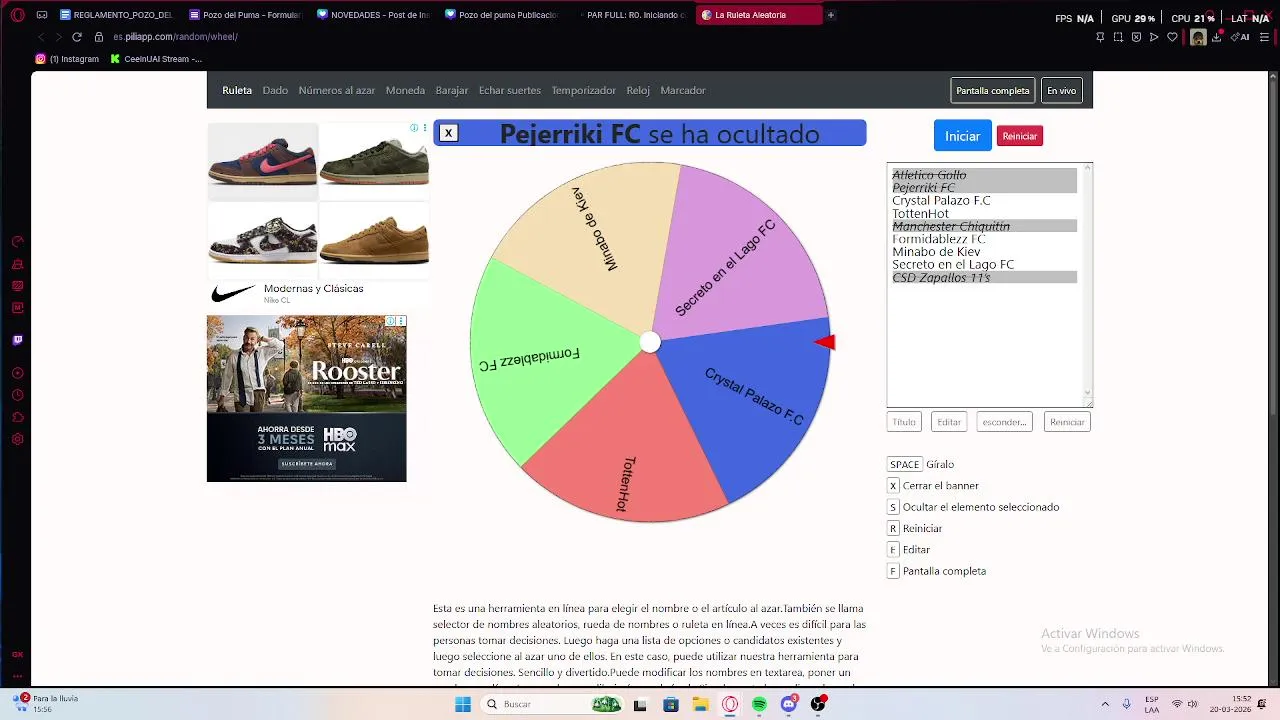Click the Opera GX taskbar icon

click(730, 704)
